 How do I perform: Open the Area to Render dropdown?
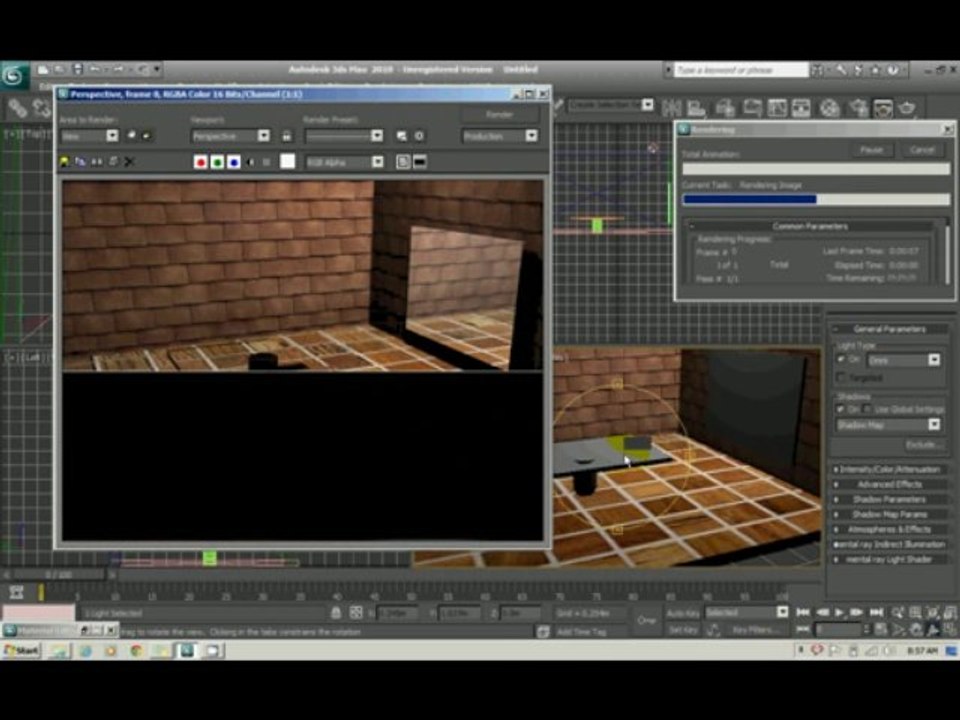click(89, 136)
